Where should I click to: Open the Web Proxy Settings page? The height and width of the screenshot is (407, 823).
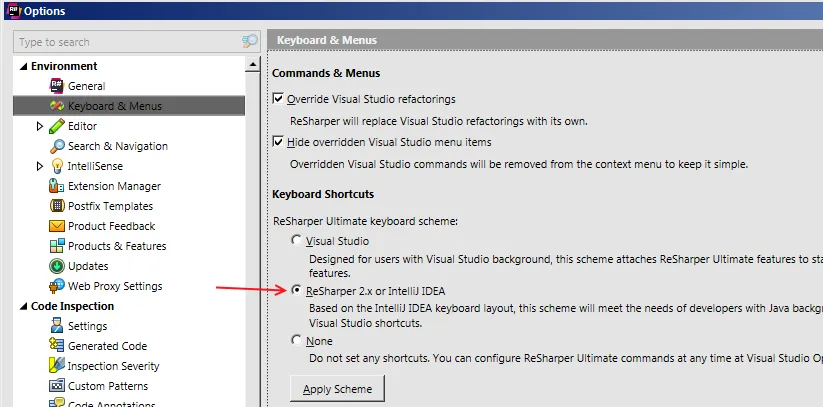114,286
